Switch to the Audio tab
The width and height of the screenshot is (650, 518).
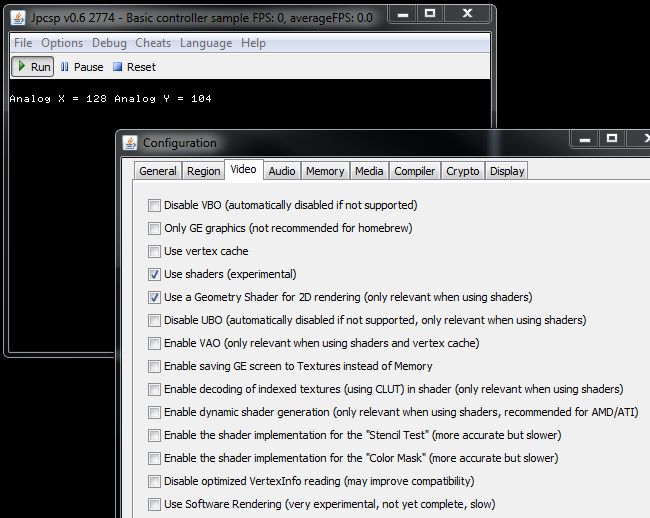[282, 171]
